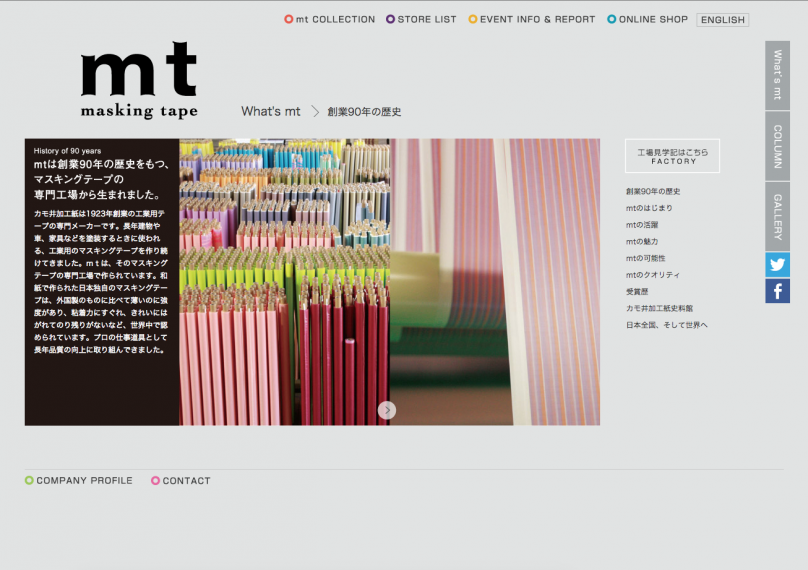The height and width of the screenshot is (570, 808).
Task: Open the Twitter icon link
Action: tap(777, 265)
